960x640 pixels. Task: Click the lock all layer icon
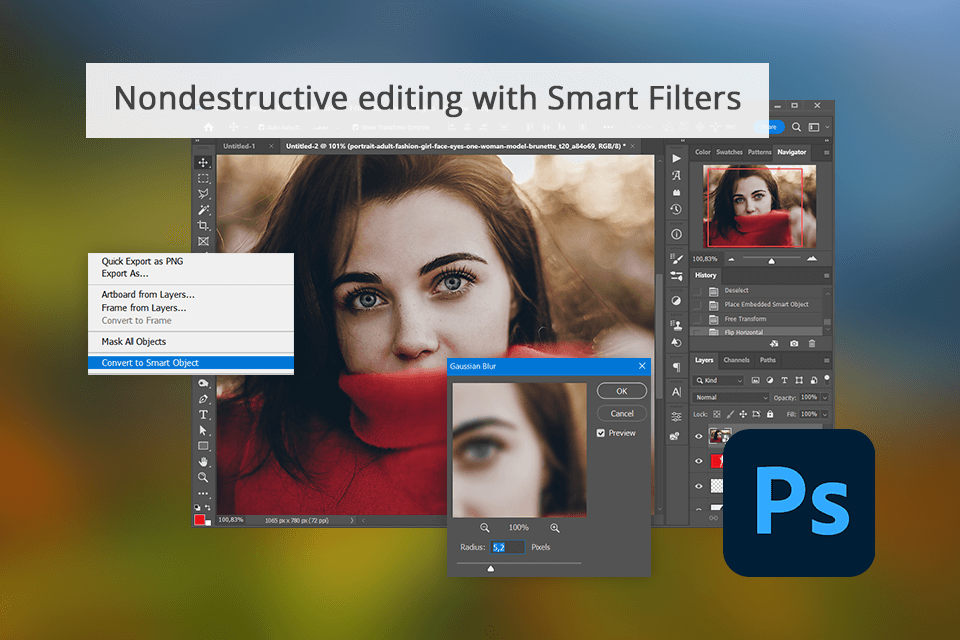tap(770, 414)
